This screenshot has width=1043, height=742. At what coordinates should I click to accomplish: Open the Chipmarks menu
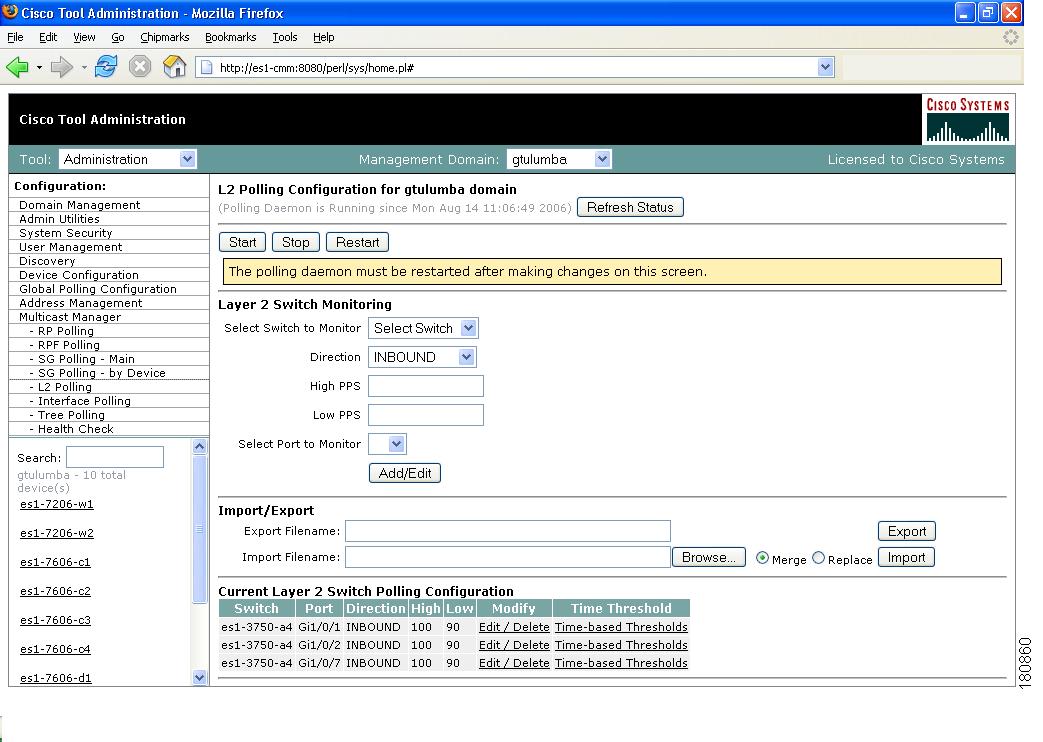(x=164, y=37)
